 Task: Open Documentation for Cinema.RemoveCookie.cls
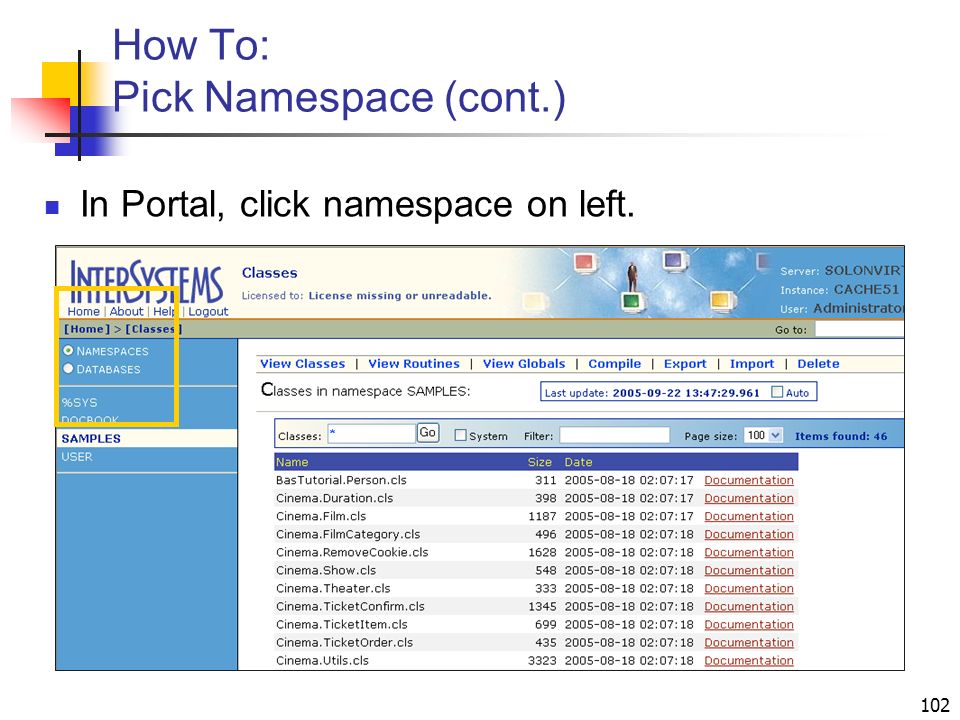(749, 552)
